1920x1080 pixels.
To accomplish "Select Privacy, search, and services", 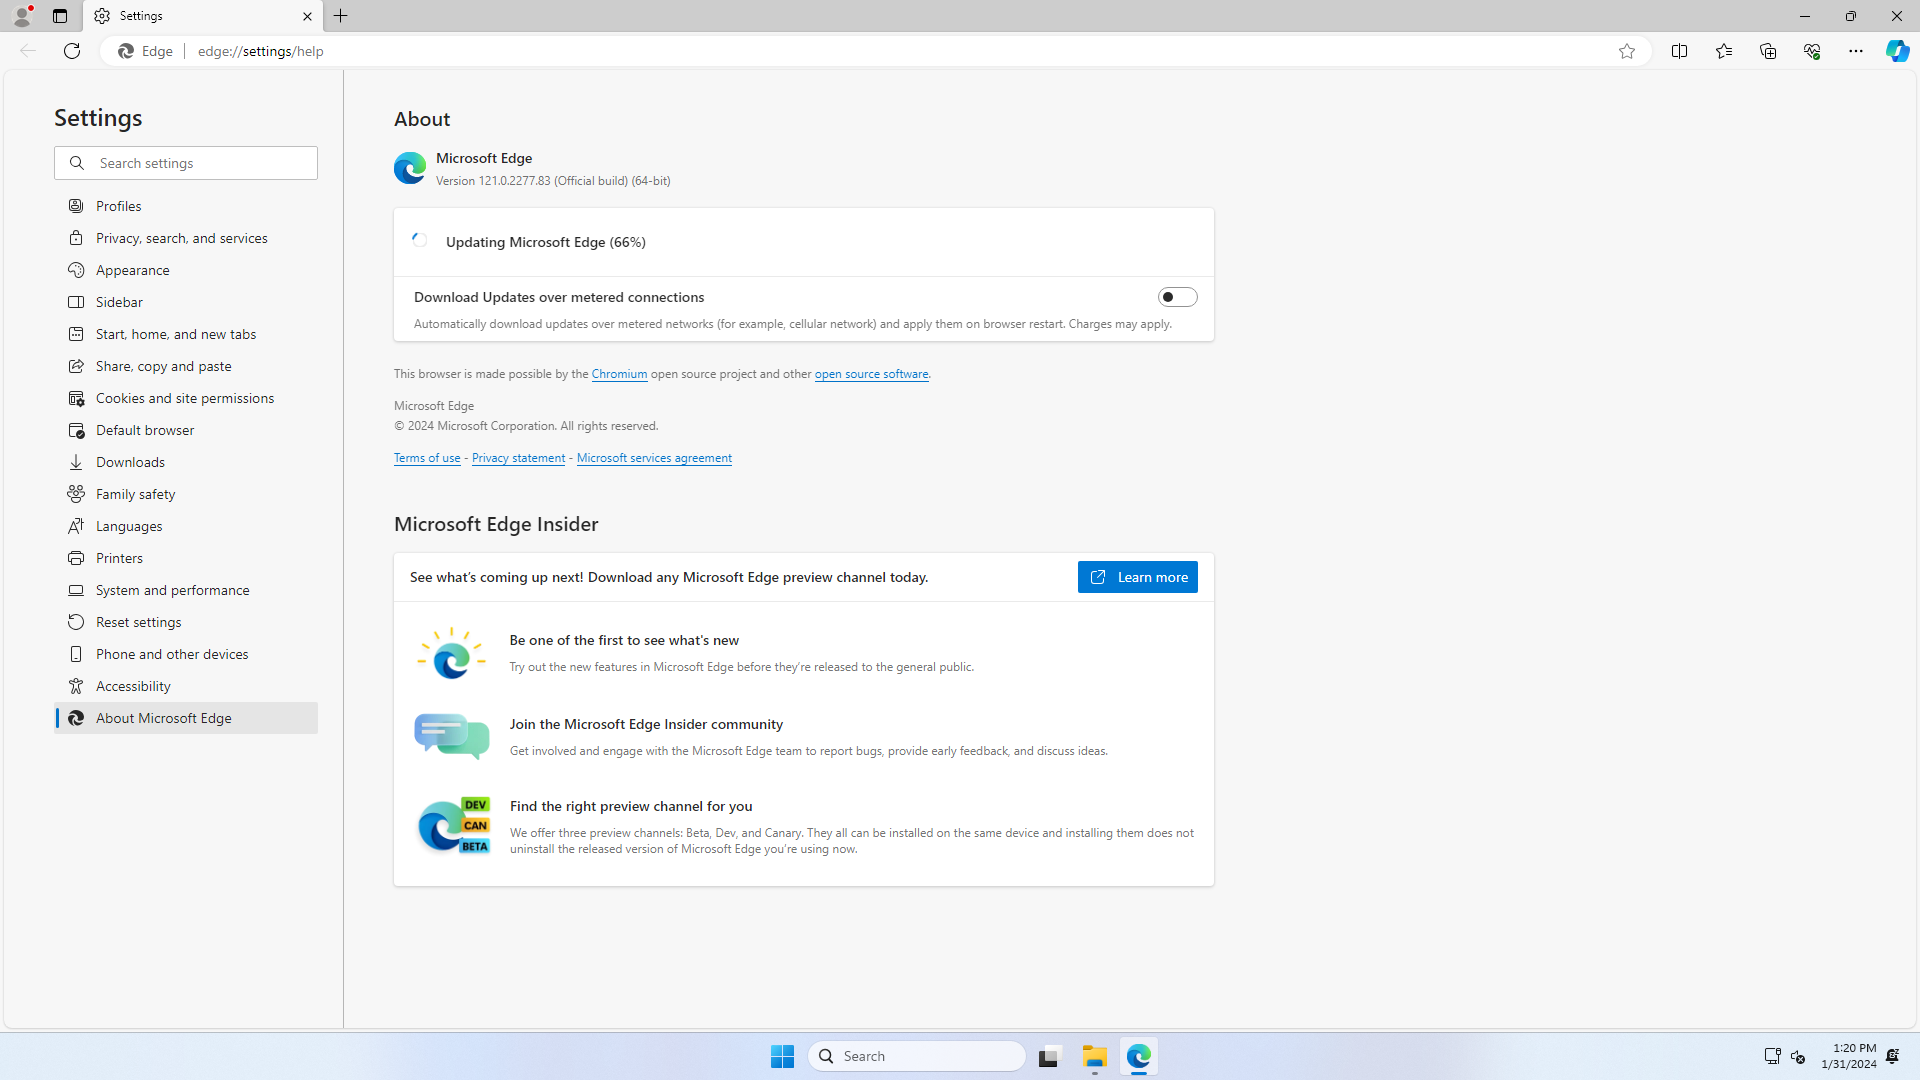I will tap(181, 238).
